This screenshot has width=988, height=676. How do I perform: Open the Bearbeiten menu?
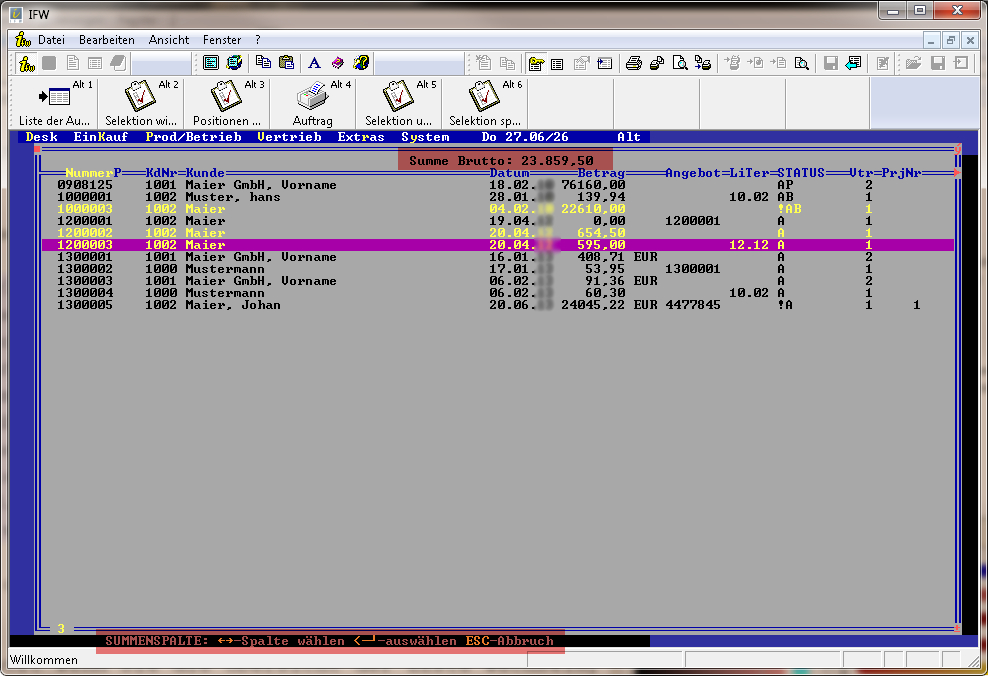coord(107,40)
